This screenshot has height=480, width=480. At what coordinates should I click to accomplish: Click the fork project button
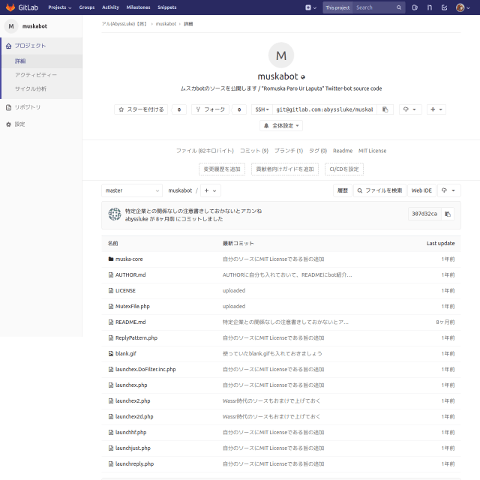(210, 109)
